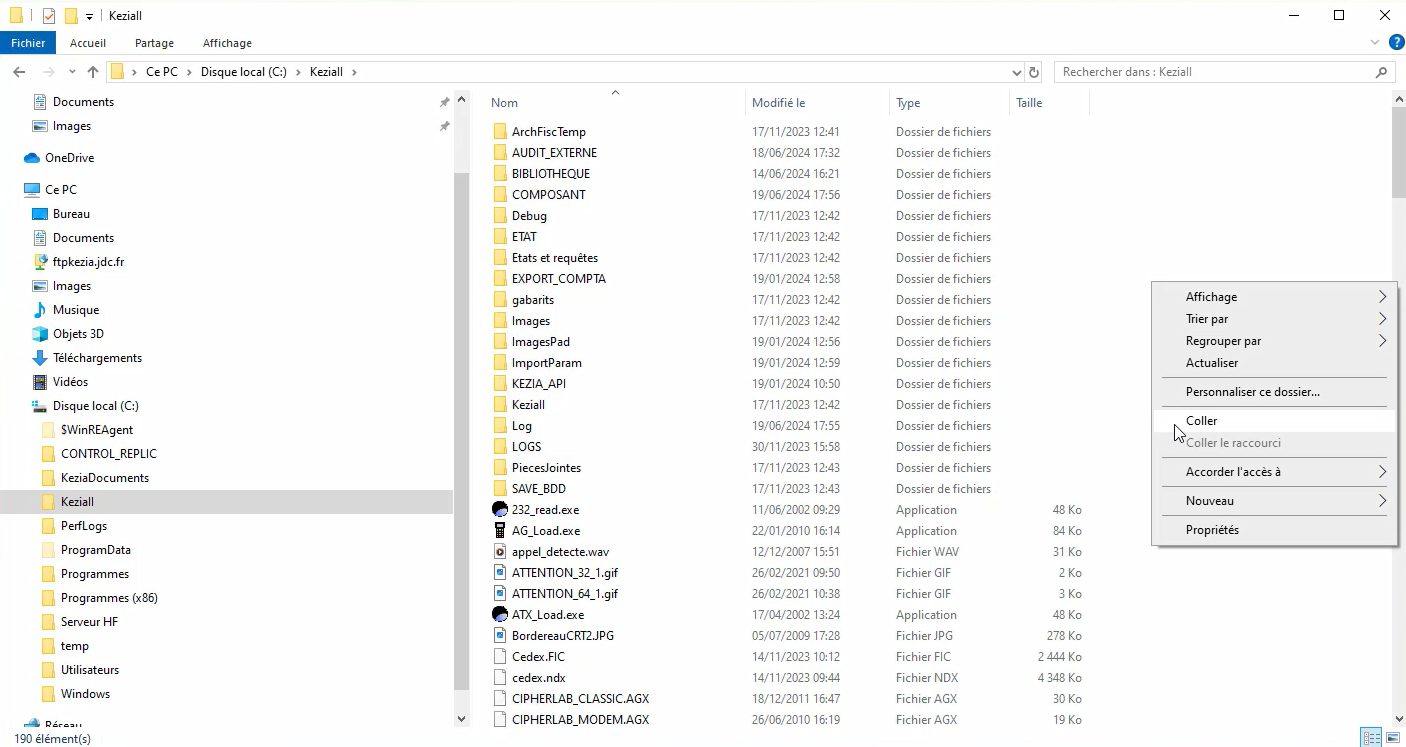The image size is (1406, 747).
Task: Open the Partage ribbon tab
Action: click(154, 43)
